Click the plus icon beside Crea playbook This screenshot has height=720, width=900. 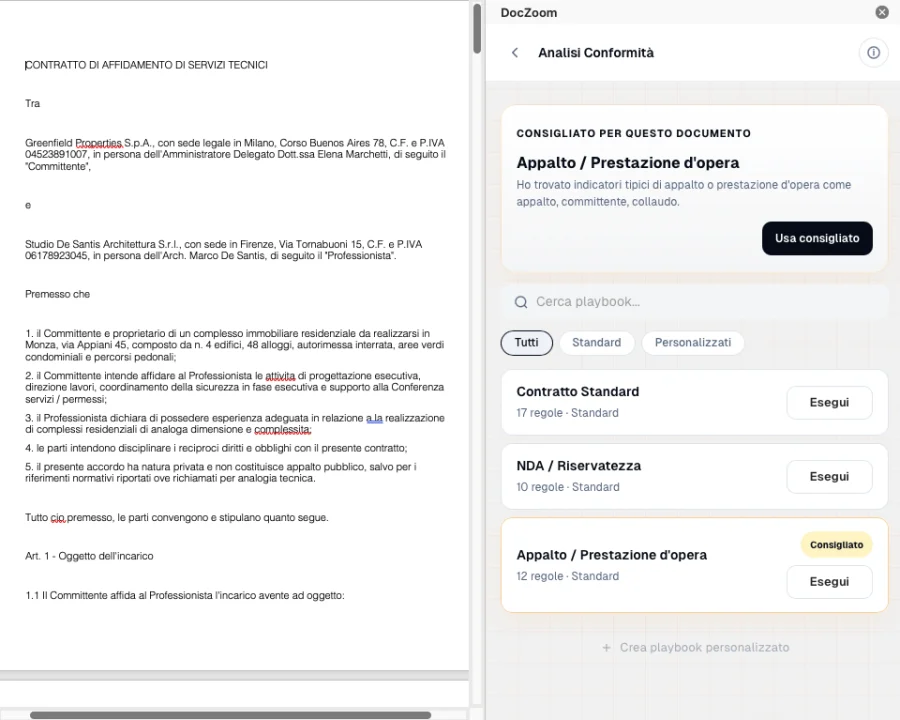tap(606, 648)
